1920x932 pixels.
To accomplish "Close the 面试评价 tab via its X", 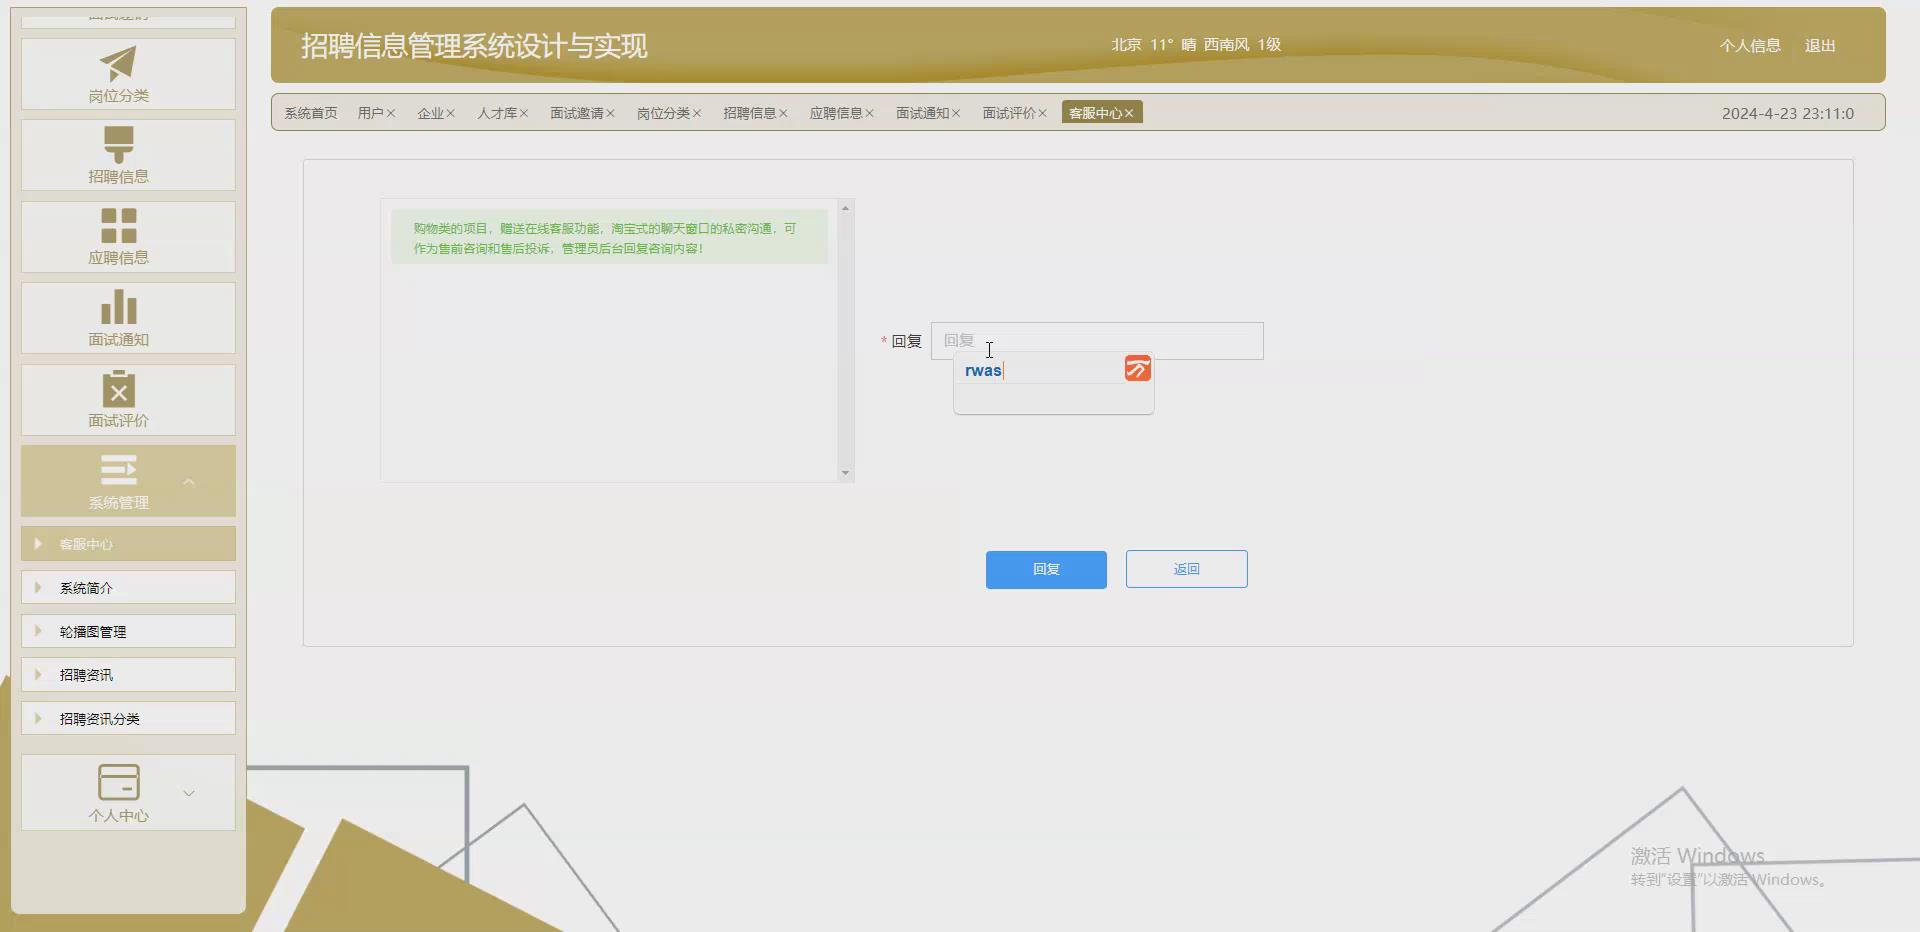I will tap(1042, 113).
